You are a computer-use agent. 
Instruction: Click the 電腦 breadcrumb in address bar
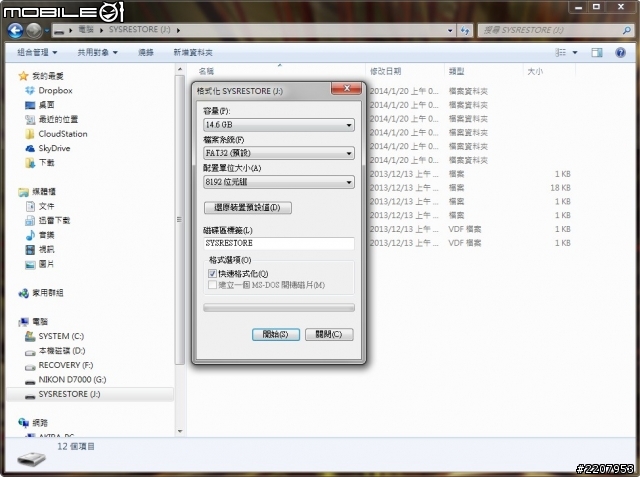(86, 30)
